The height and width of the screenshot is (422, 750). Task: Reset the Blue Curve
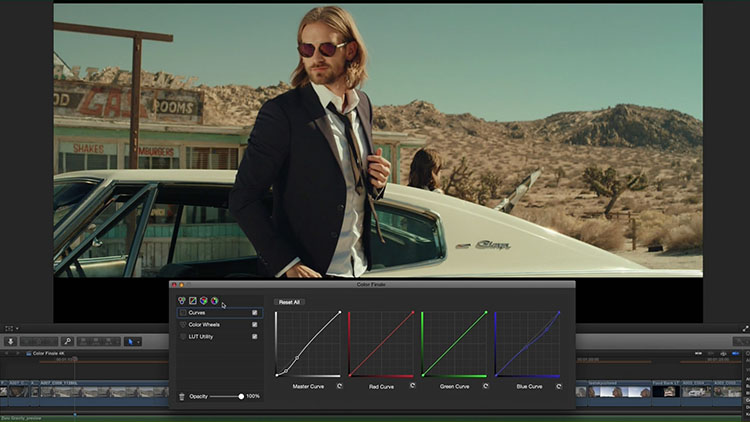pyautogui.click(x=559, y=386)
